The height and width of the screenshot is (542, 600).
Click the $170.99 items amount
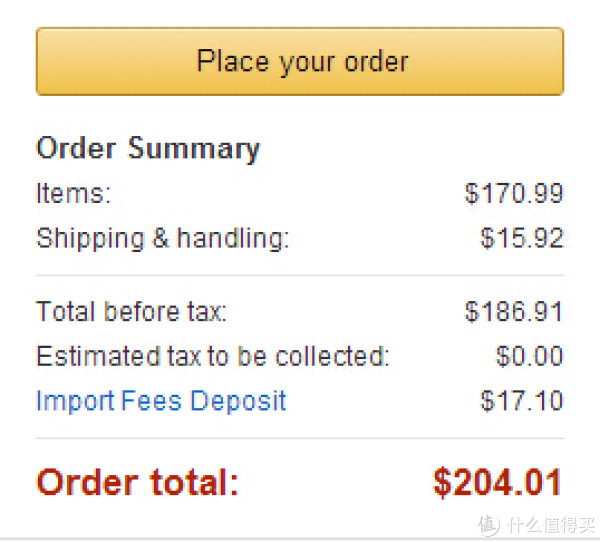(514, 193)
